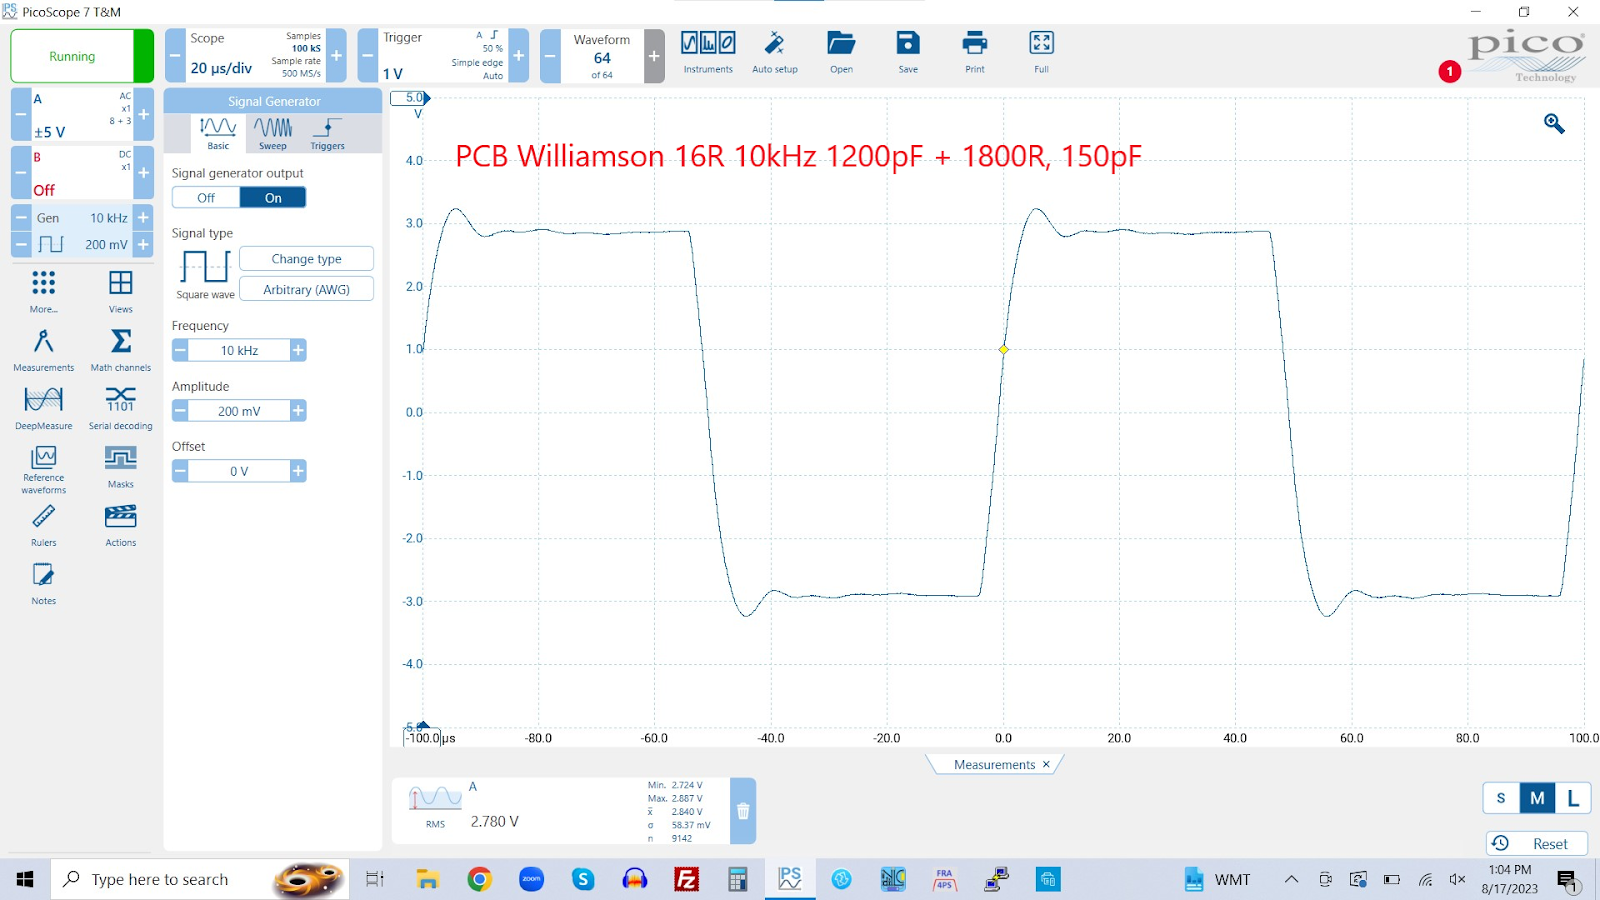
Task: Switch to the Triggers tab
Action: [x=327, y=133]
